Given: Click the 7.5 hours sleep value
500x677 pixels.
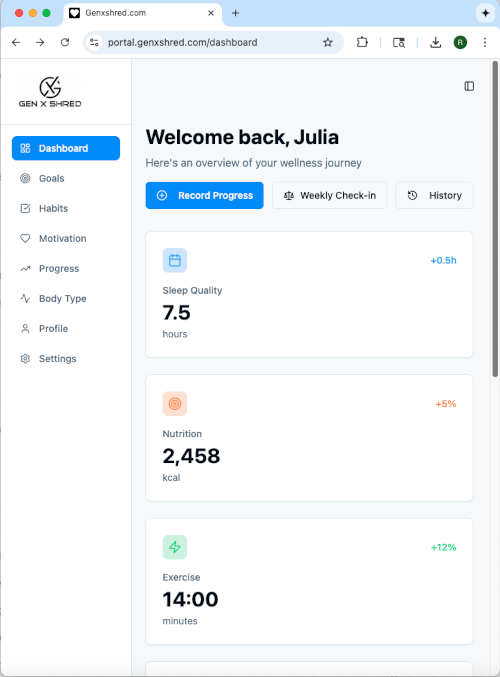Looking at the screenshot, I should pyautogui.click(x=176, y=313).
